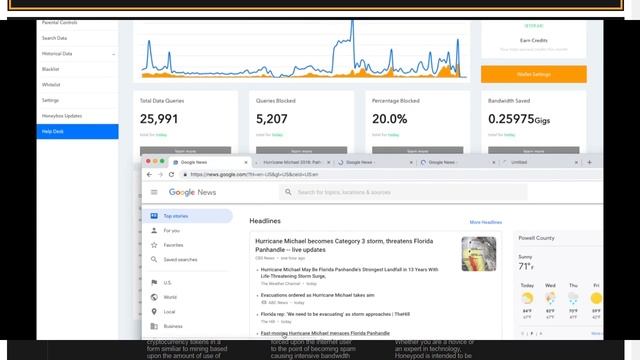Select Help Desk in dashboard sidebar
640x360 pixels.
[x=78, y=131]
